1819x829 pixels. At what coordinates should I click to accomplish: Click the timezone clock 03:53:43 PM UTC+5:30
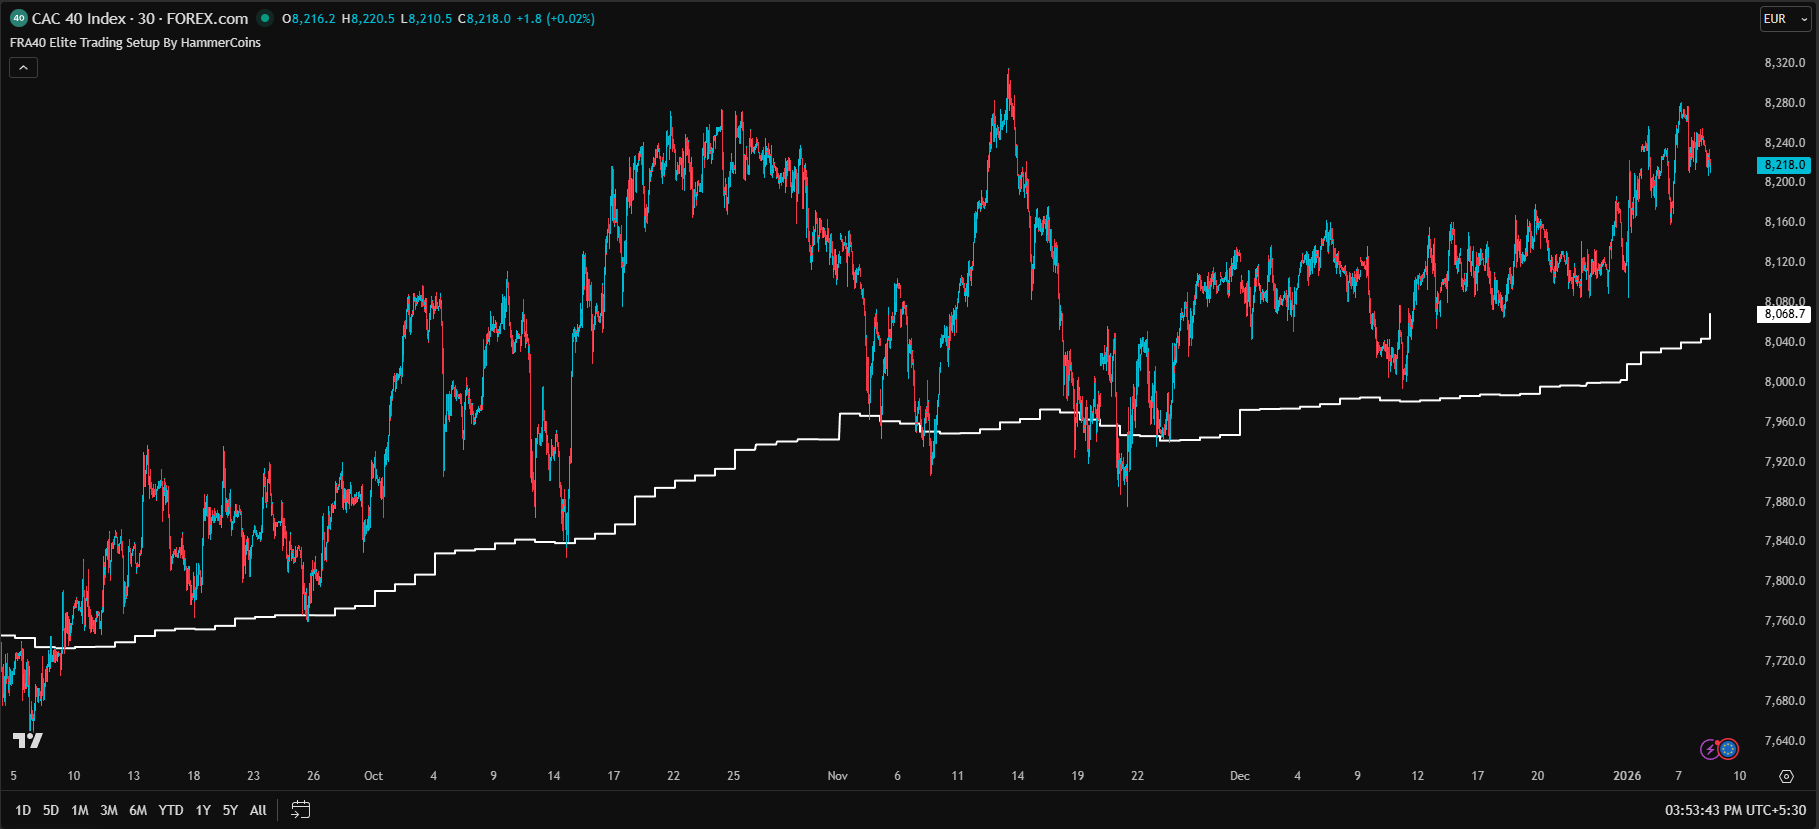click(1735, 810)
